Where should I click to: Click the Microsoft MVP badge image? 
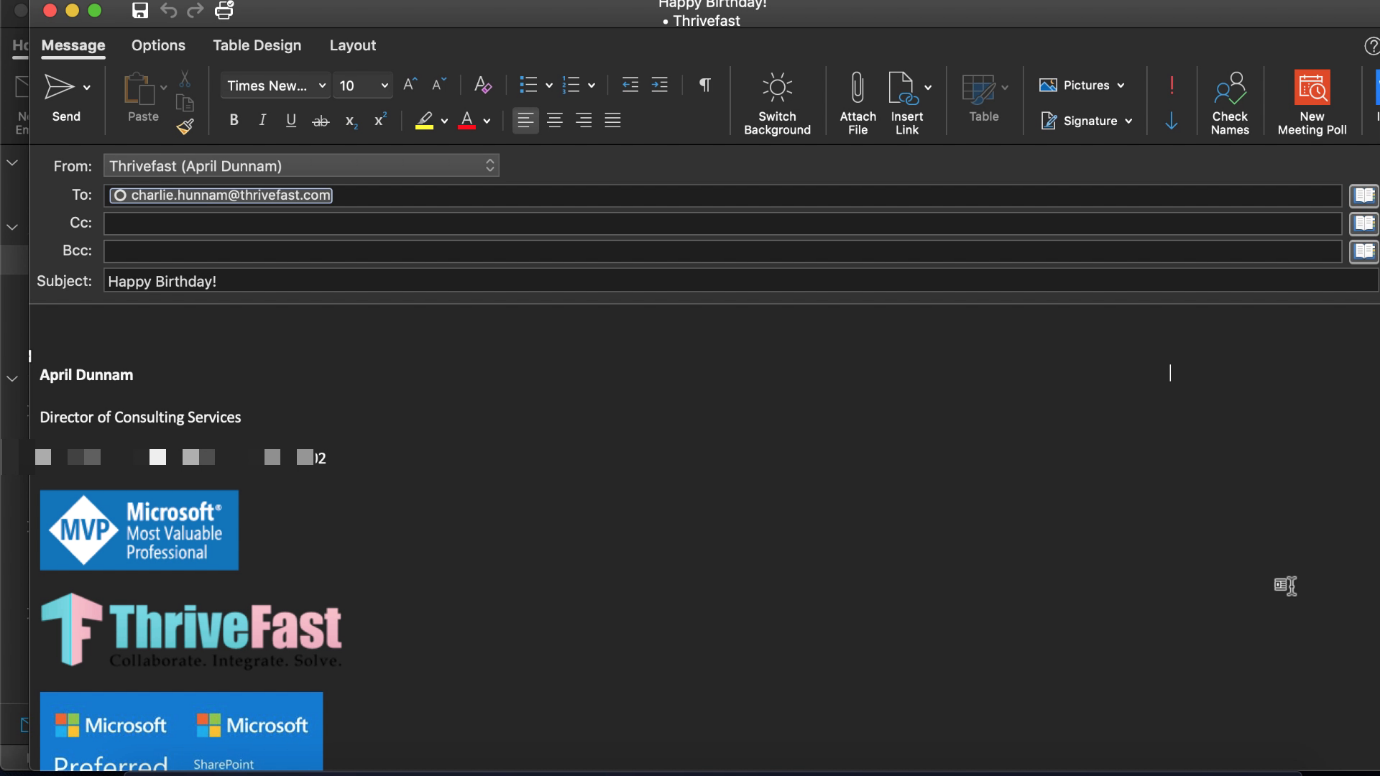(x=139, y=530)
